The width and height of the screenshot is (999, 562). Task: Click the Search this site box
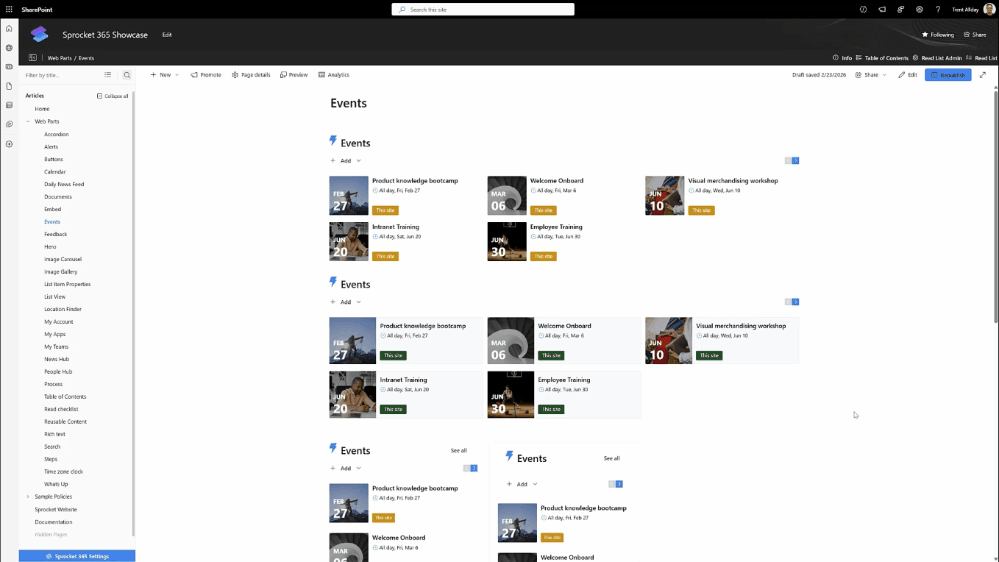[x=483, y=10]
